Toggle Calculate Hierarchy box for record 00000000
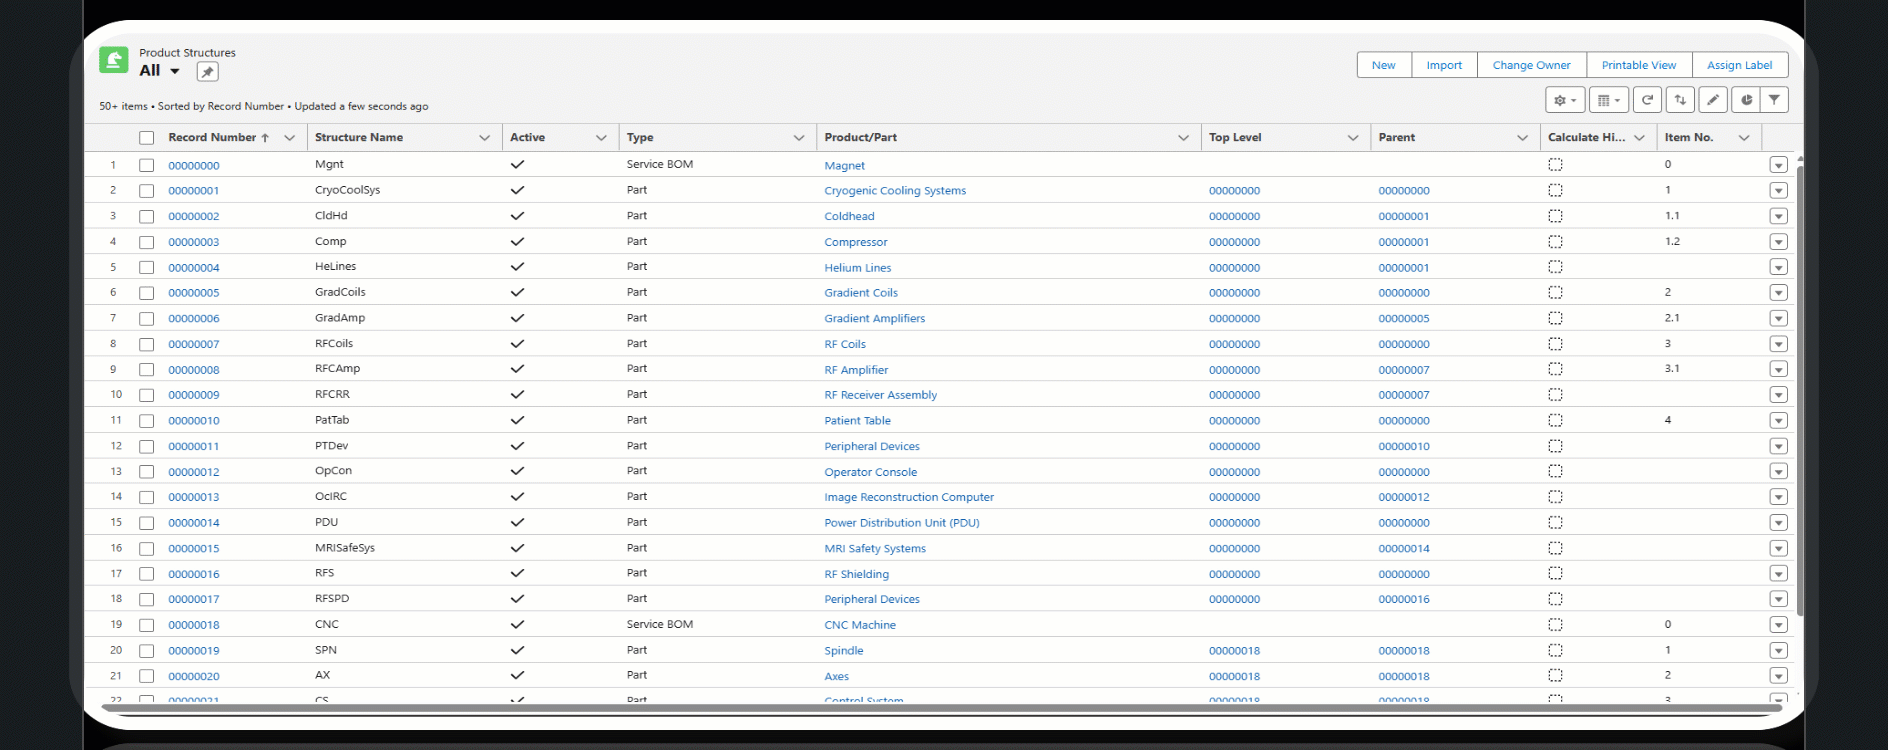 1555,165
